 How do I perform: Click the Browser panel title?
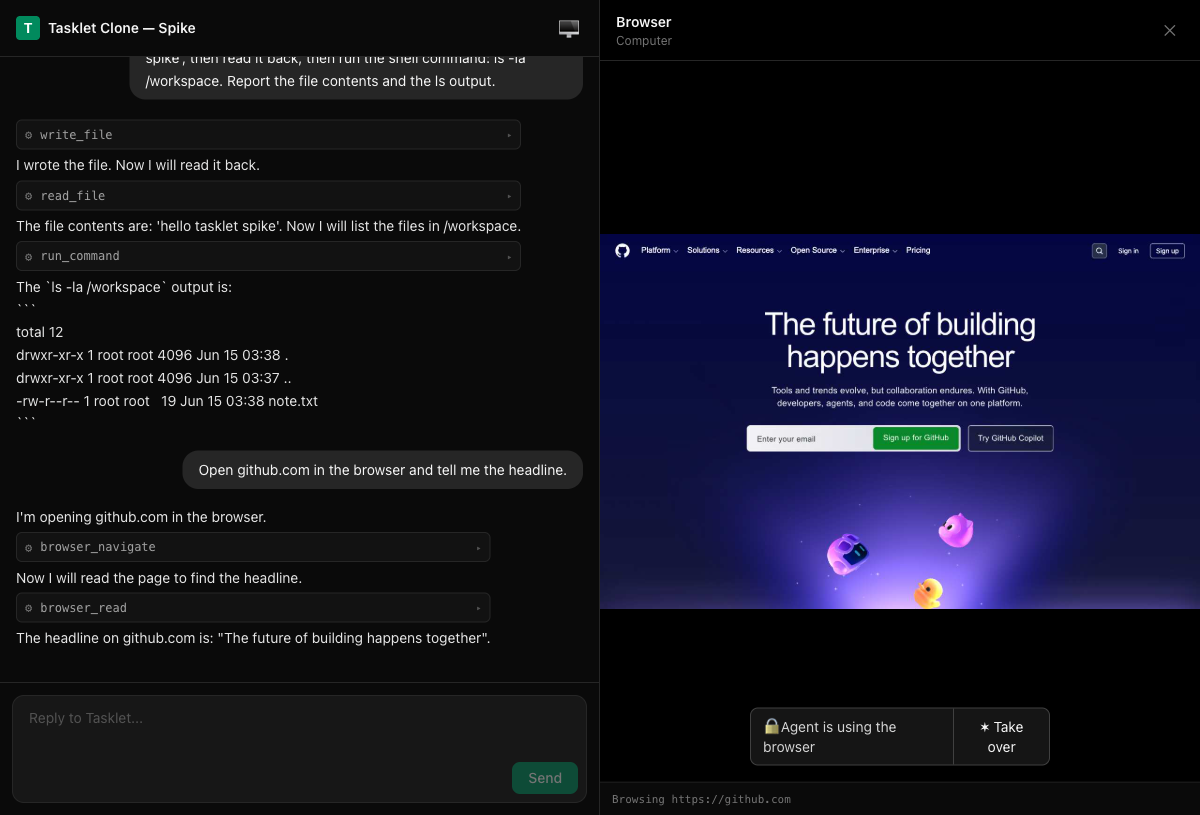coord(644,22)
